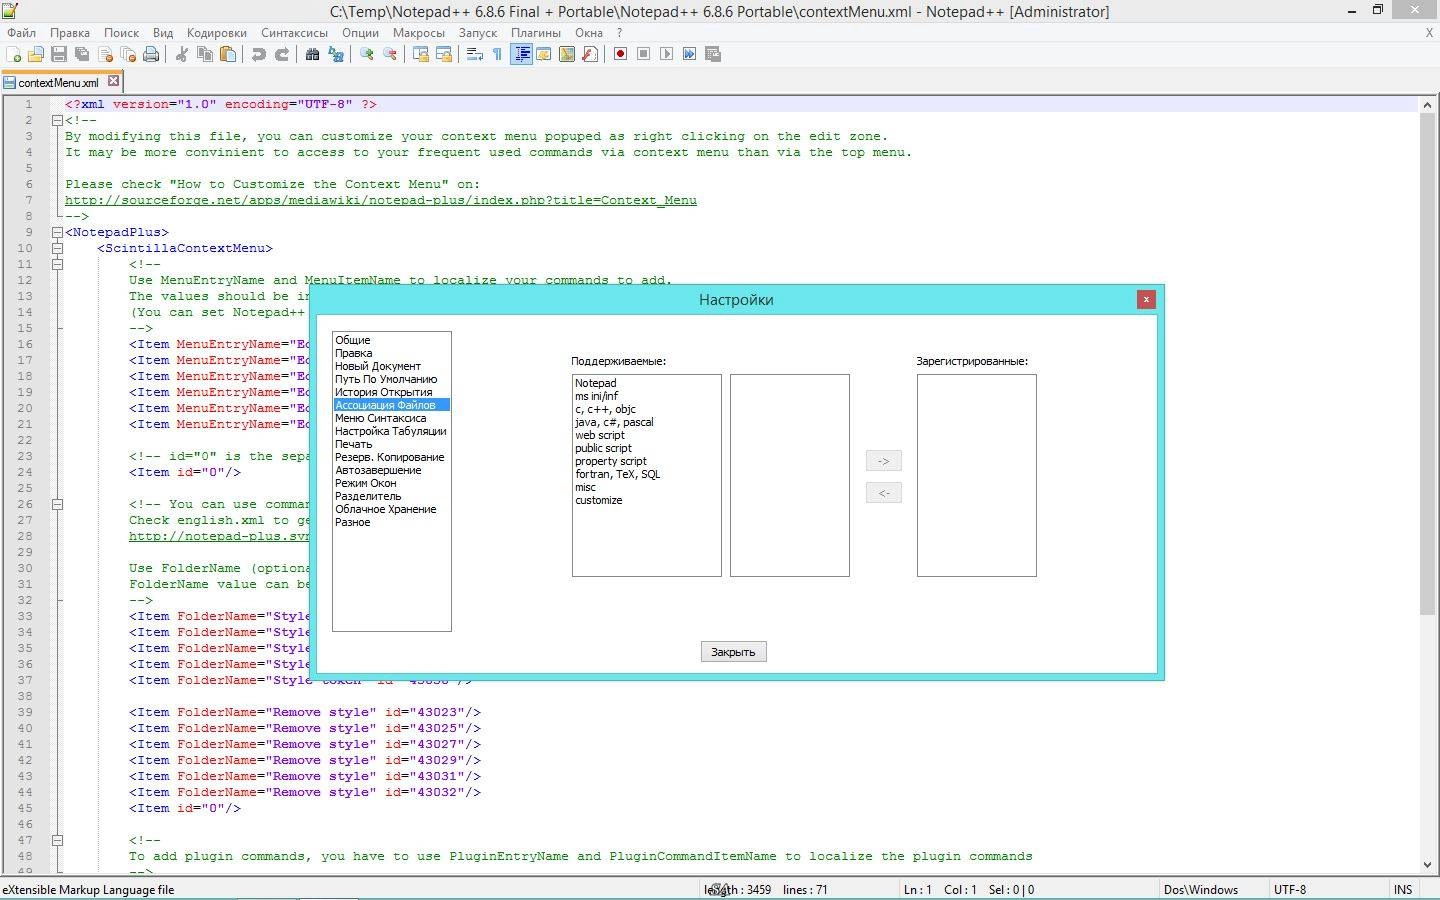Close the Настройки dialog with red X
Viewport: 1440px width, 900px height.
(x=1146, y=299)
